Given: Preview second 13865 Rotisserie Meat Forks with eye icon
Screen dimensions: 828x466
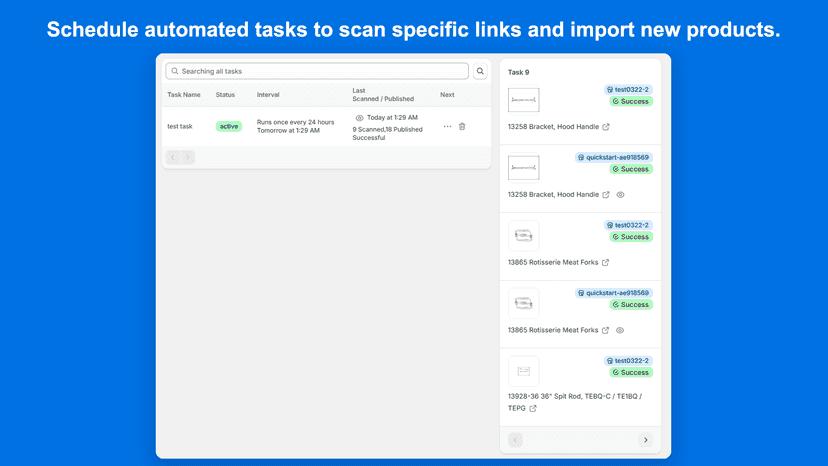Looking at the screenshot, I should click(x=620, y=330).
